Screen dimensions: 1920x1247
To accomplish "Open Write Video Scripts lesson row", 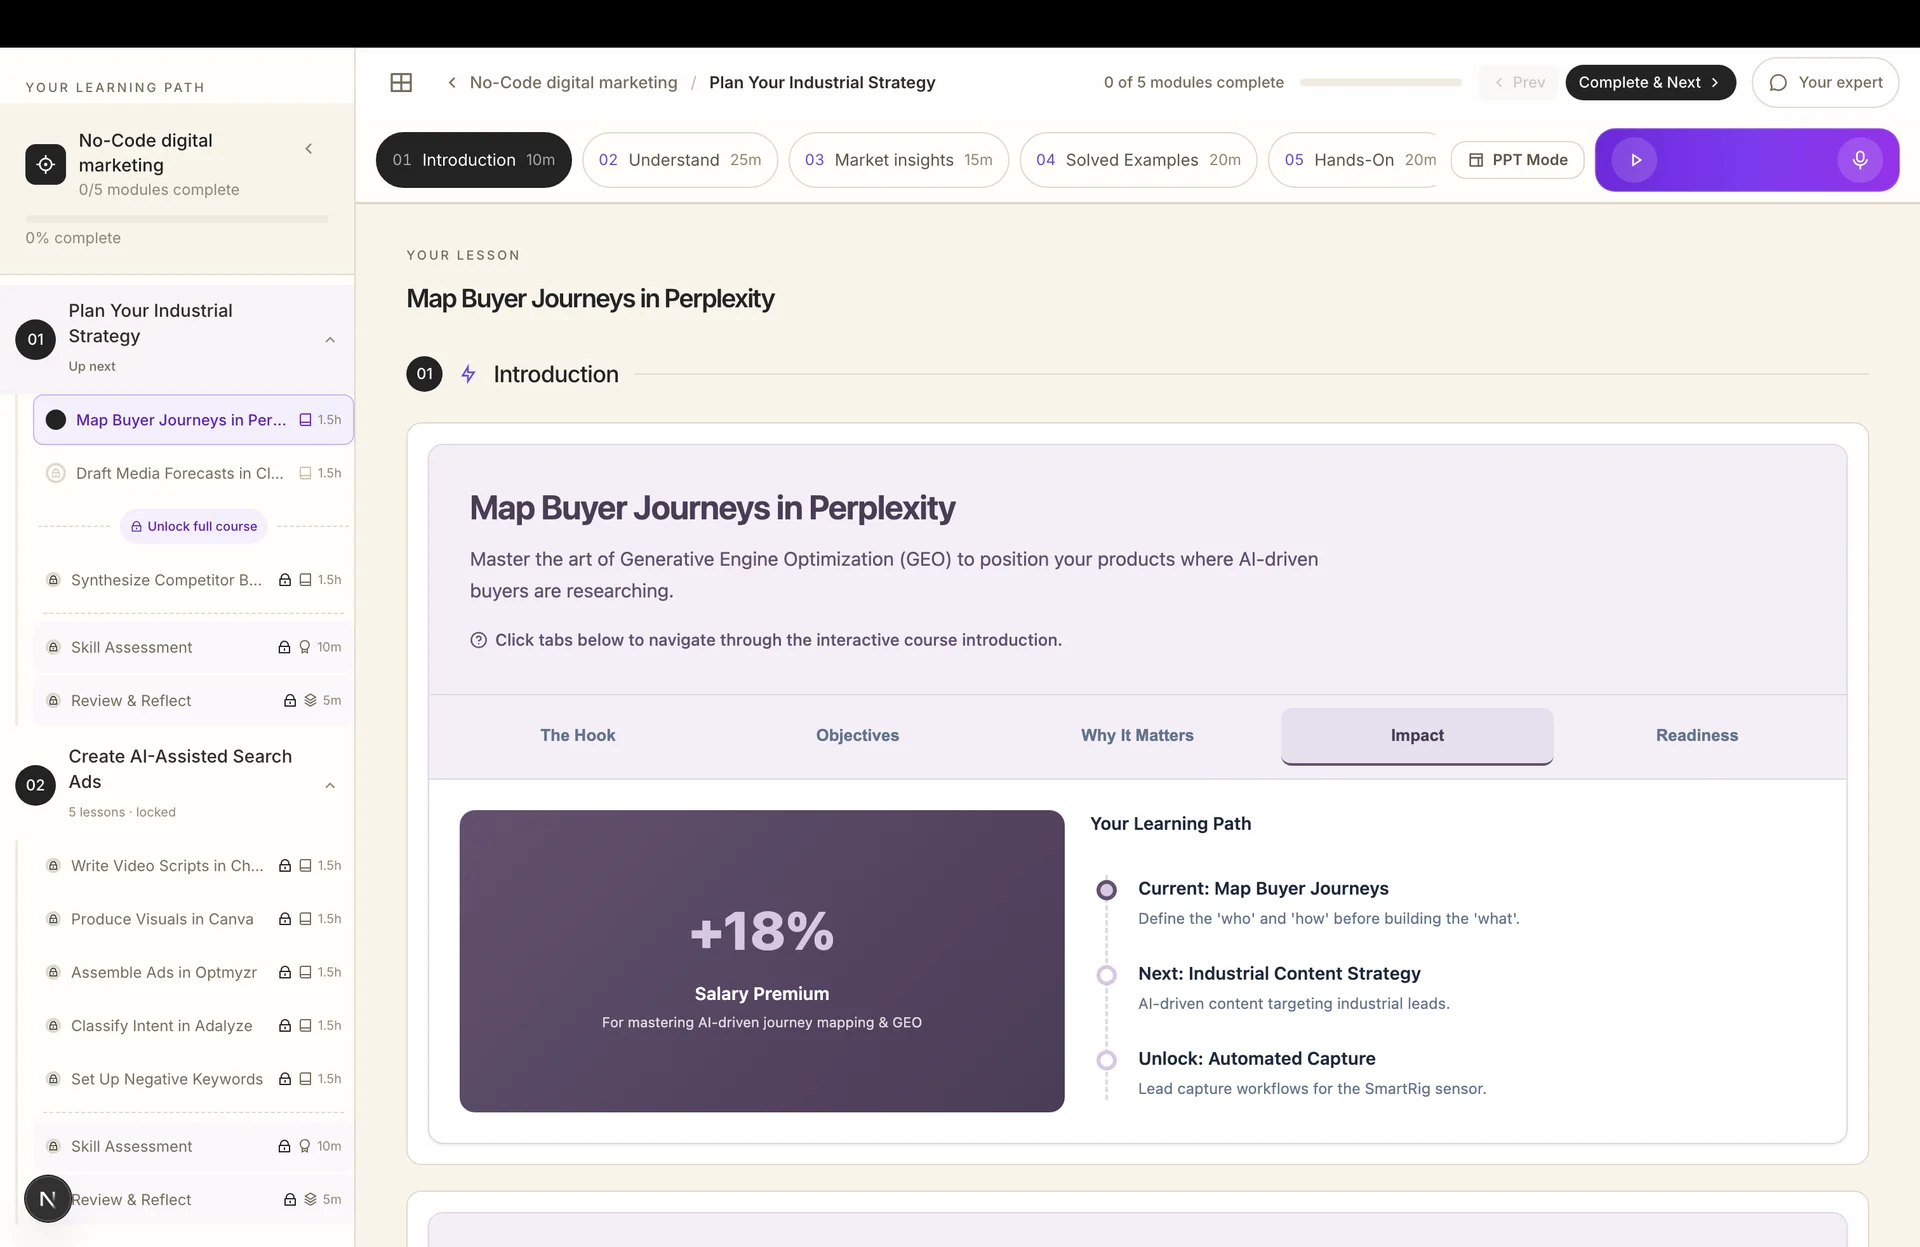I will coord(194,866).
